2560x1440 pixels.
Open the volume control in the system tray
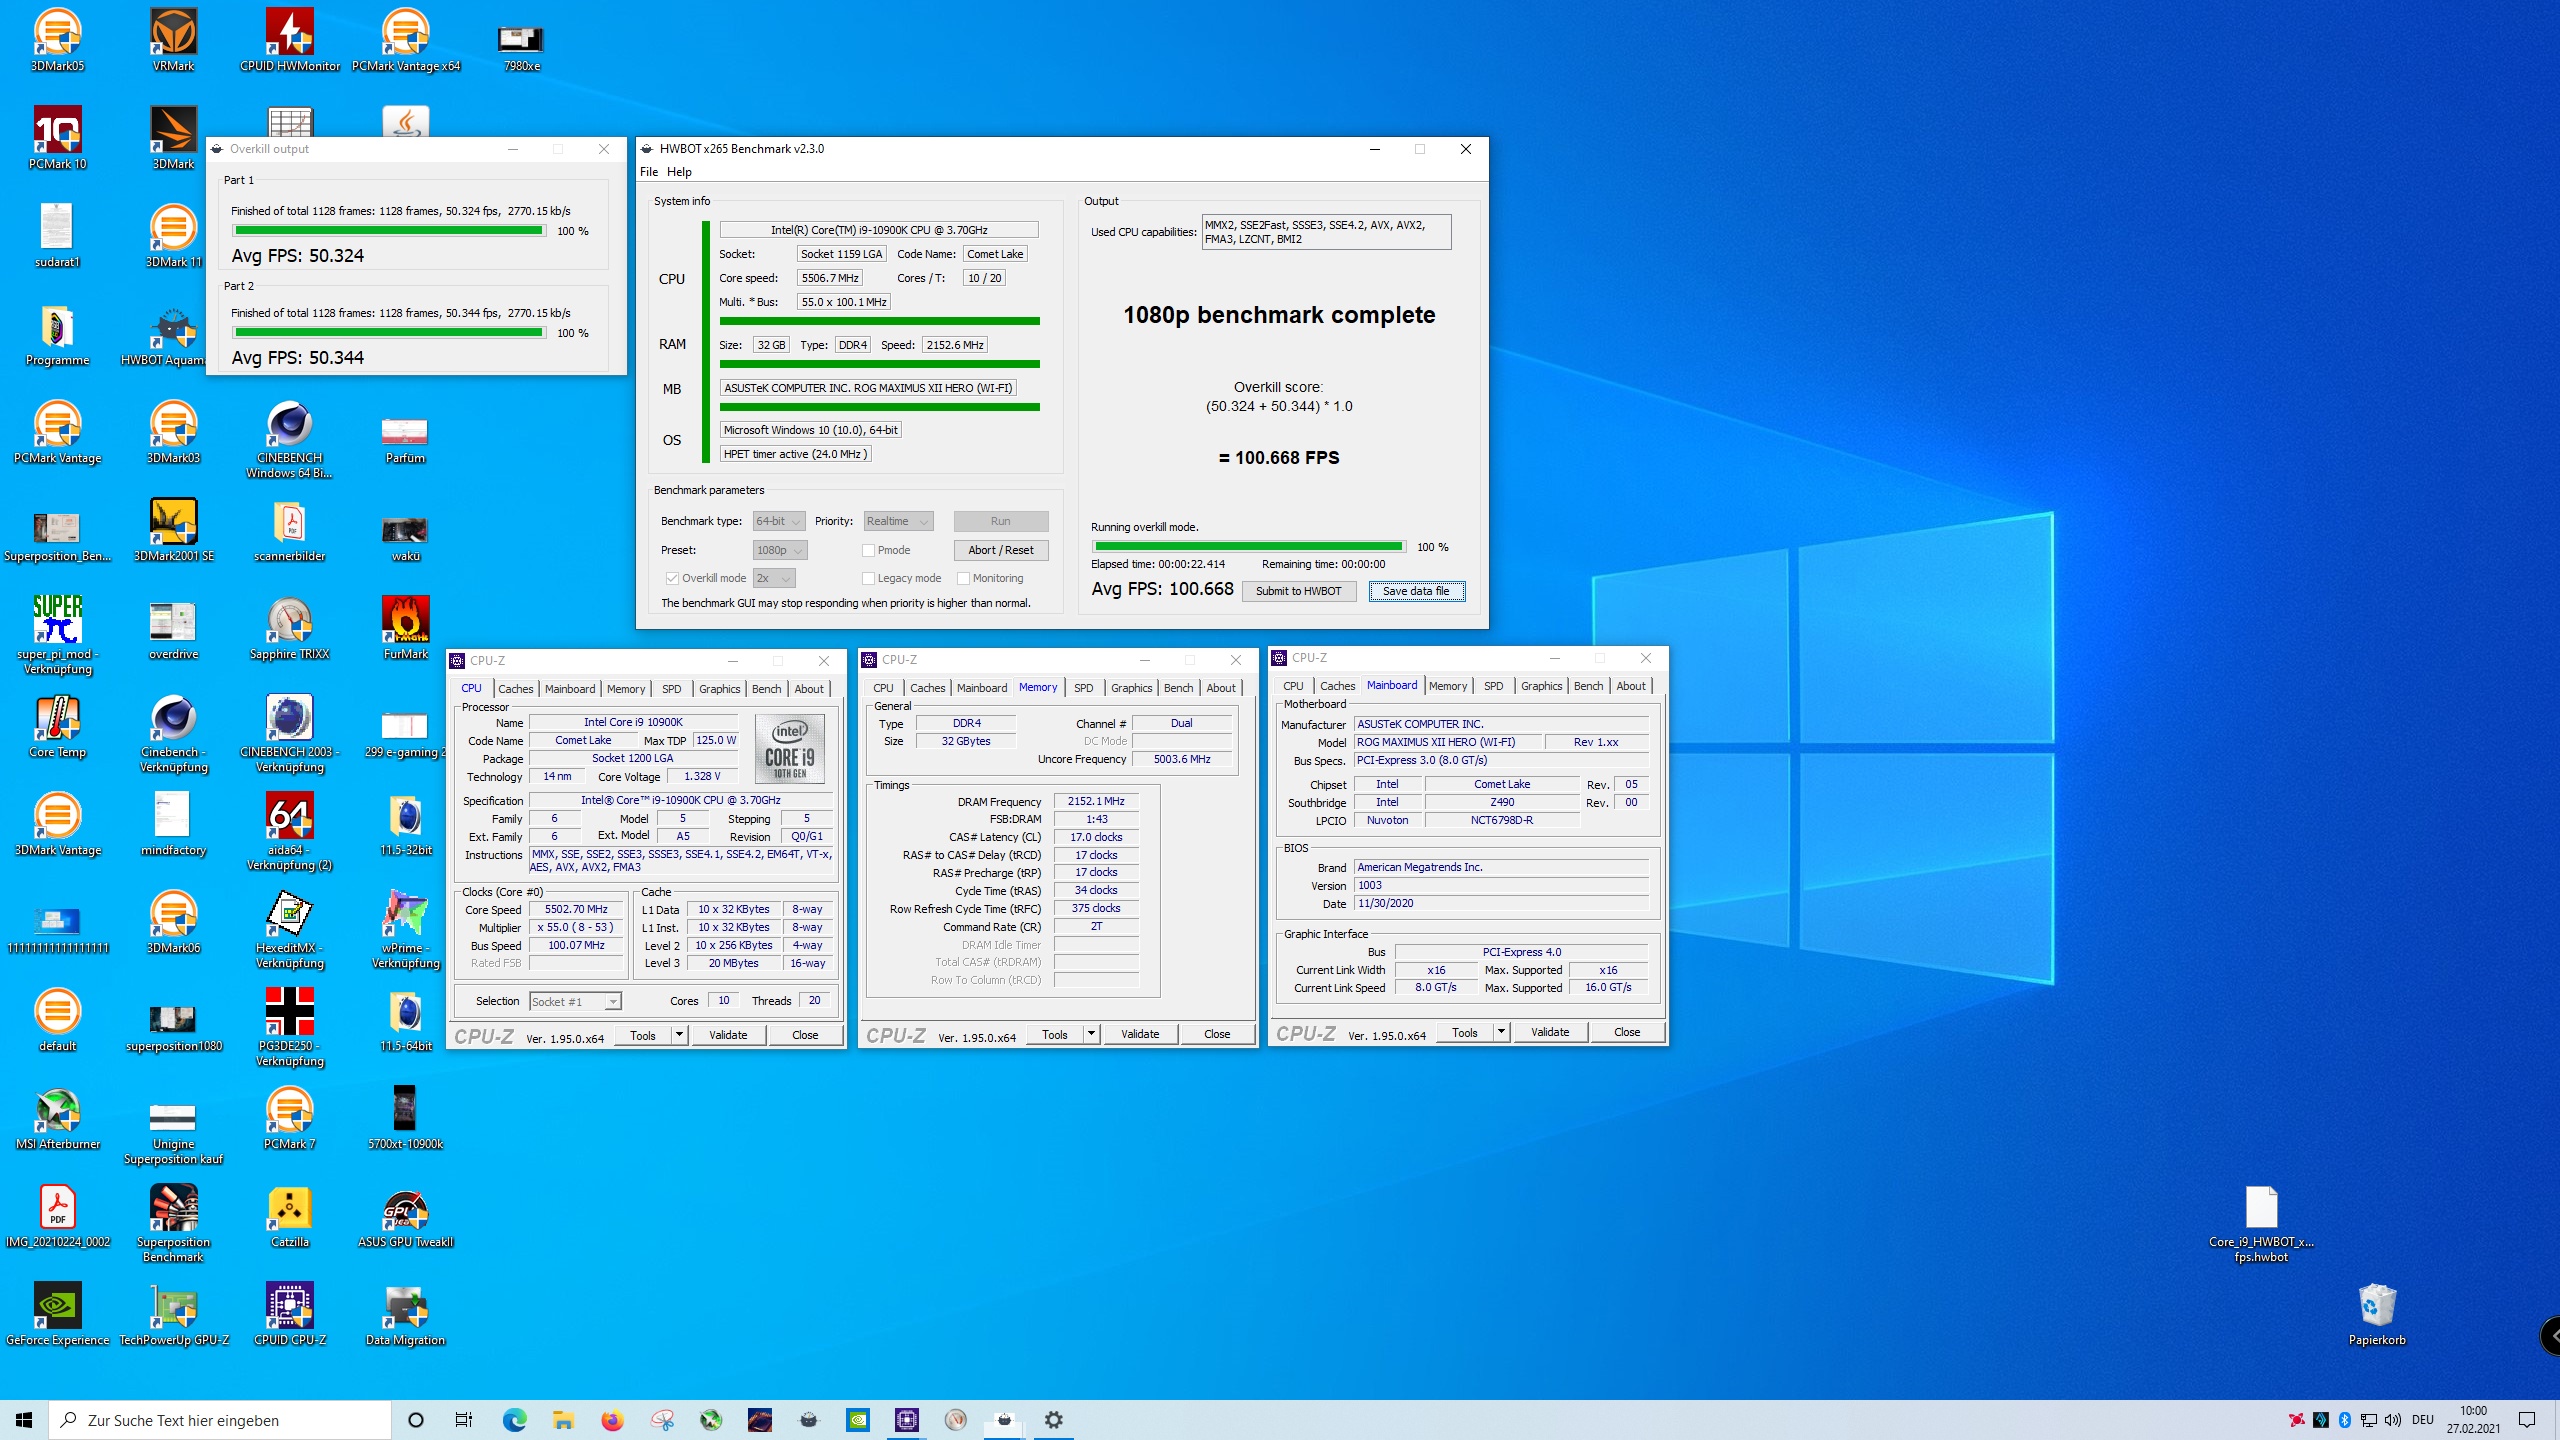point(2393,1420)
